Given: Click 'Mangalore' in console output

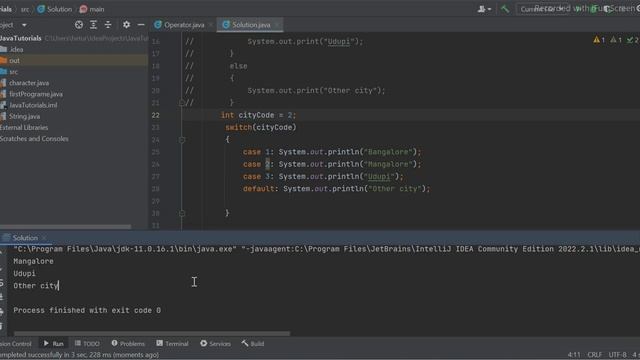Looking at the screenshot, I should [x=33, y=261].
